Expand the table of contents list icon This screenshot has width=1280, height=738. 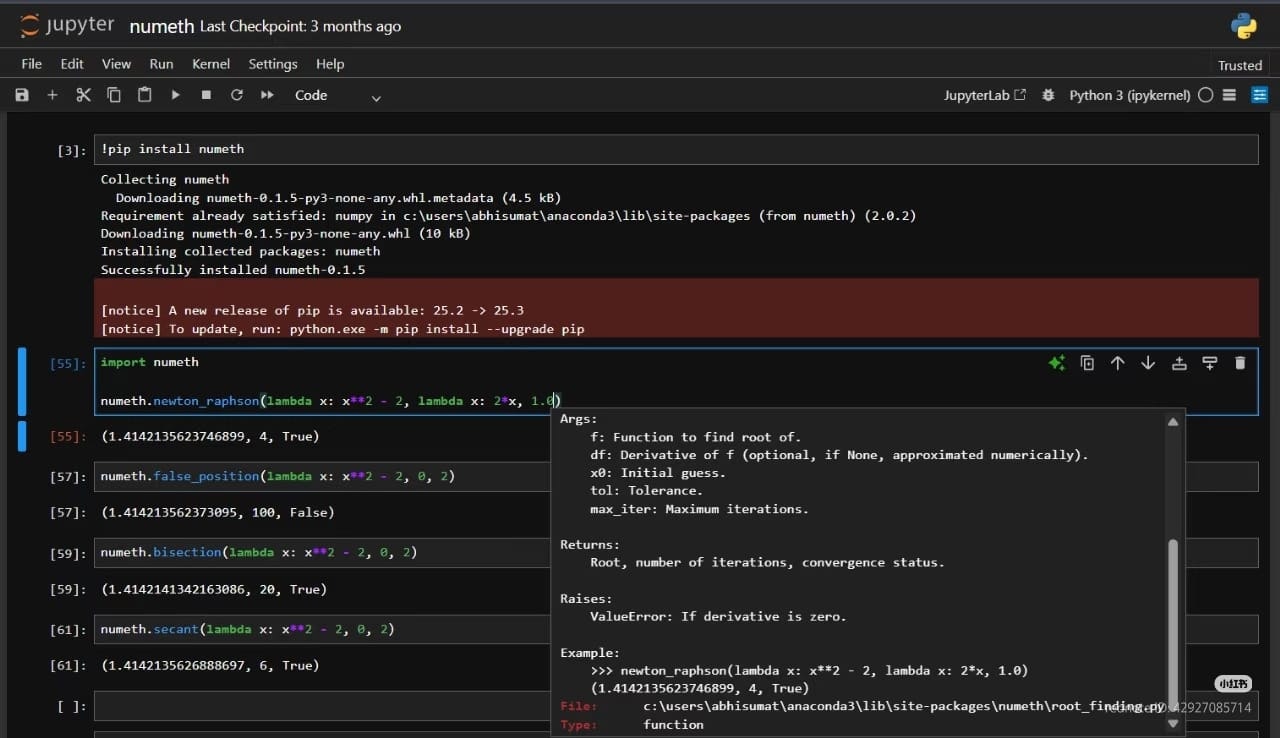click(1230, 95)
